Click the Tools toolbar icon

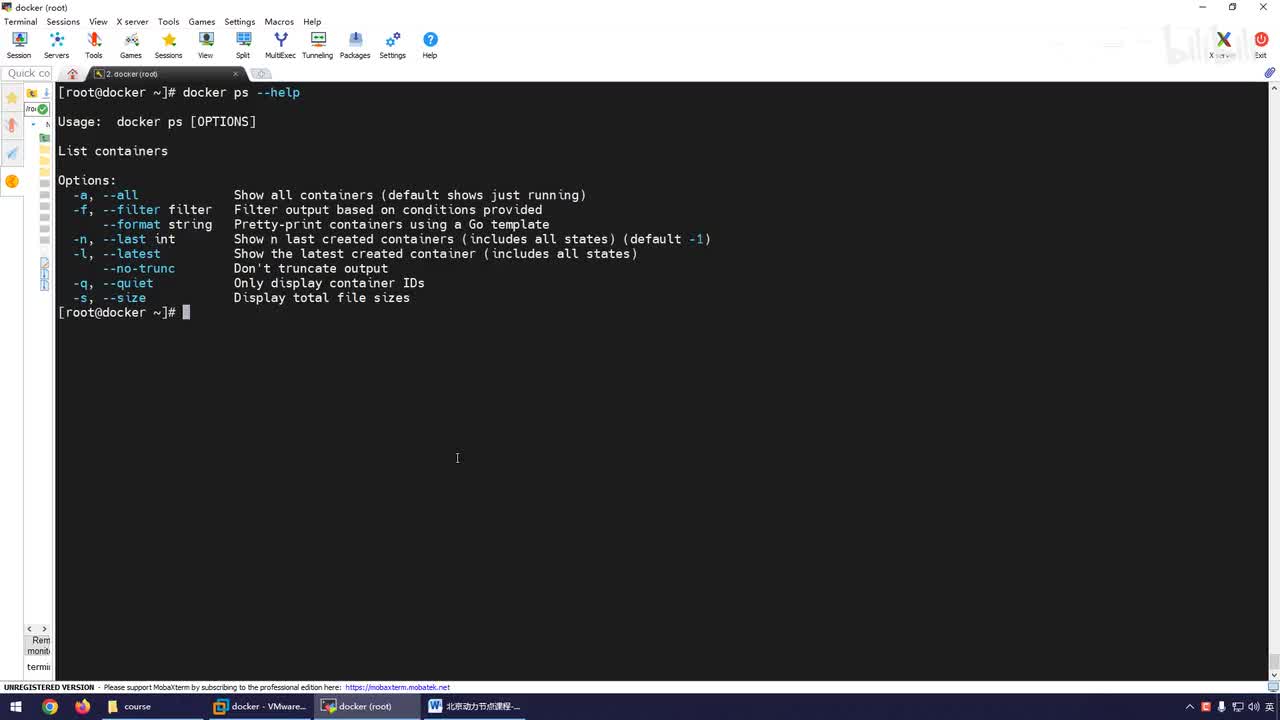[x=94, y=45]
